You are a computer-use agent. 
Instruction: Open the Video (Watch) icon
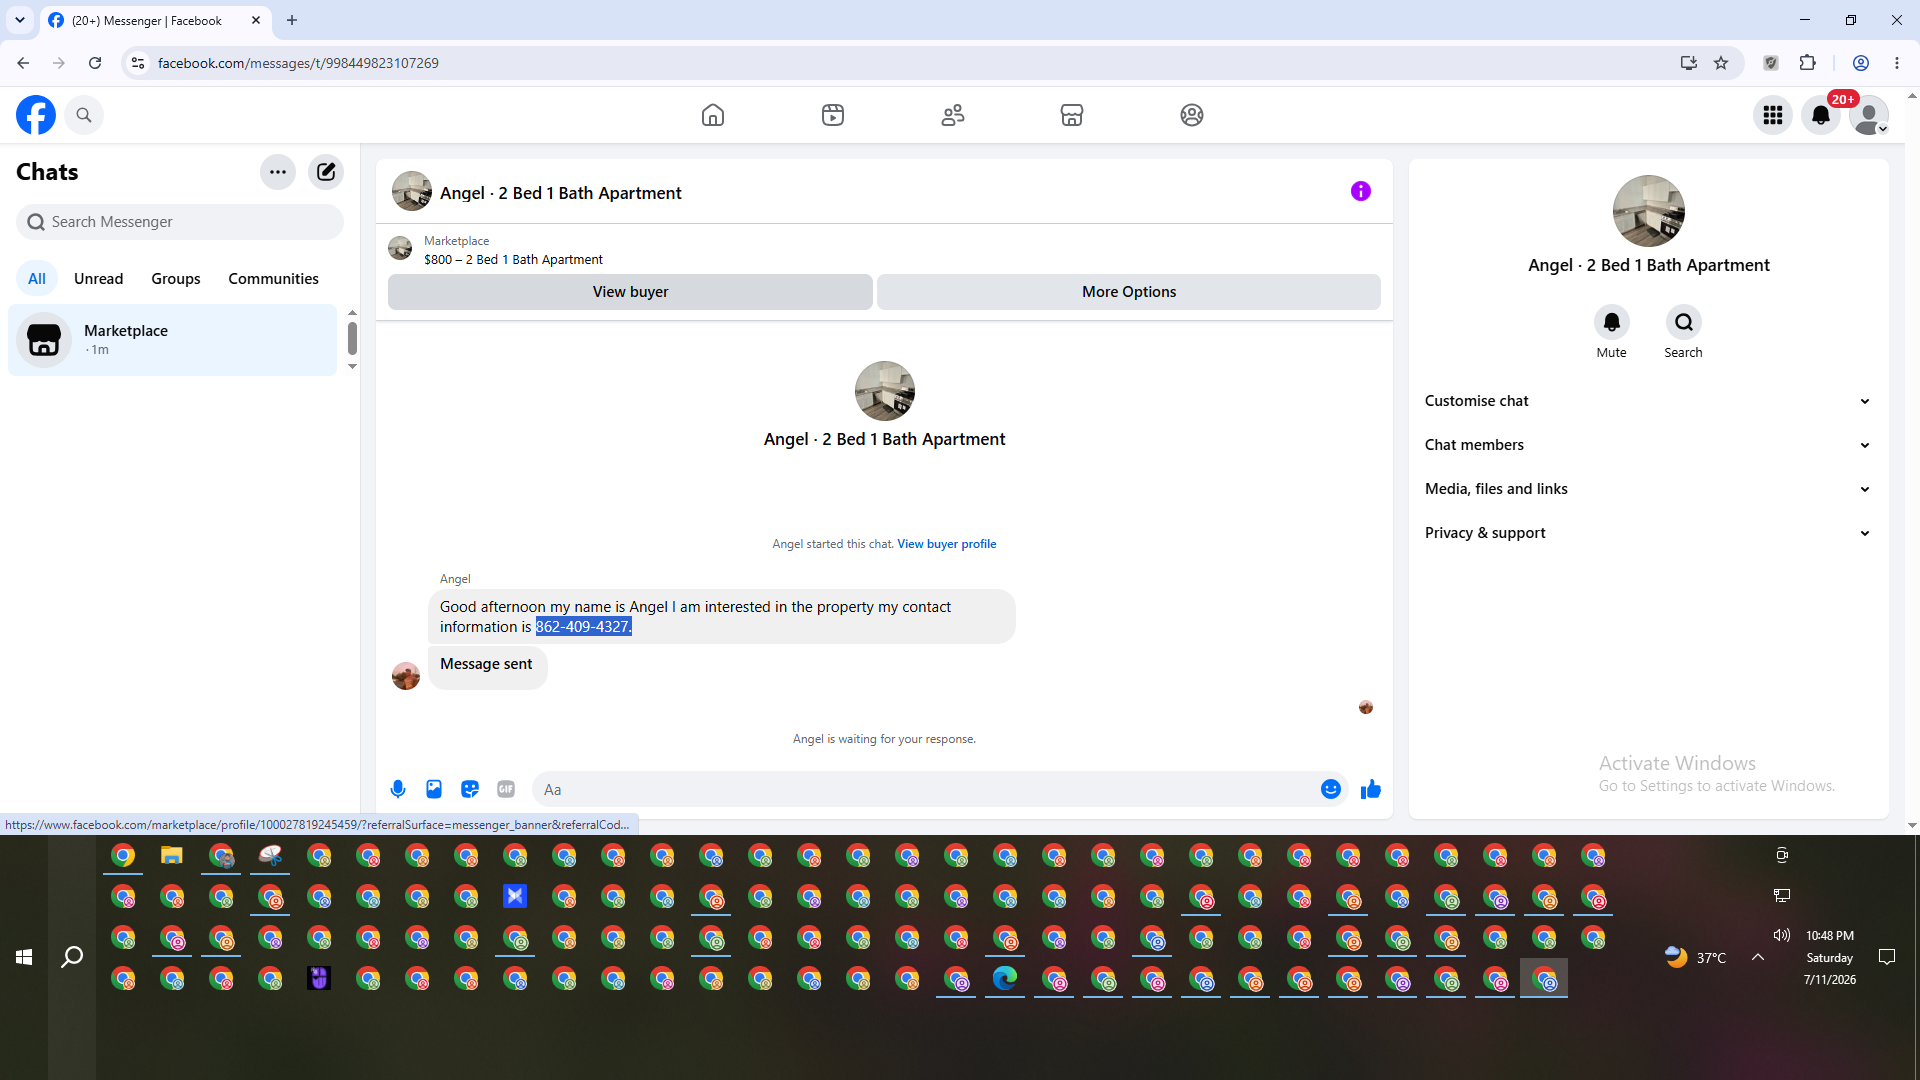(x=833, y=115)
